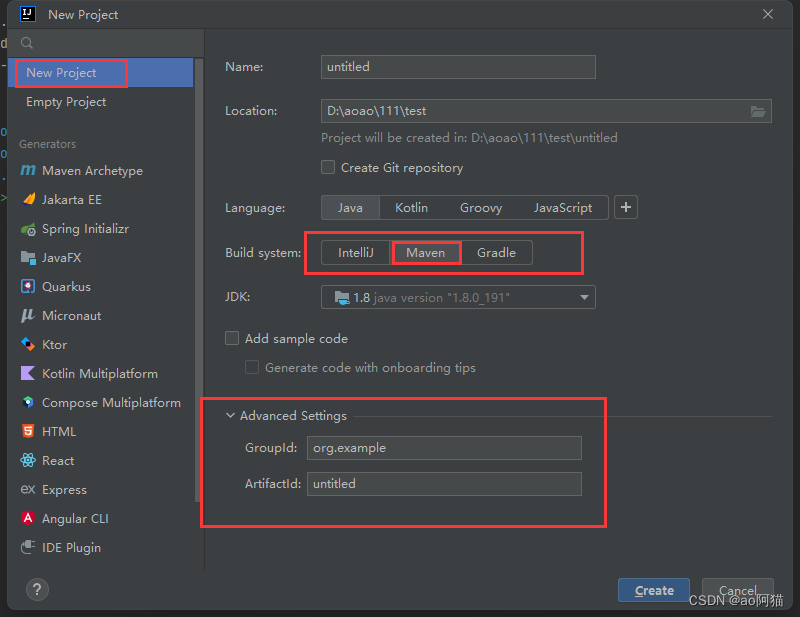Screen dimensions: 800x617
Task: Choose IntelliJ build system
Action: [x=356, y=253]
